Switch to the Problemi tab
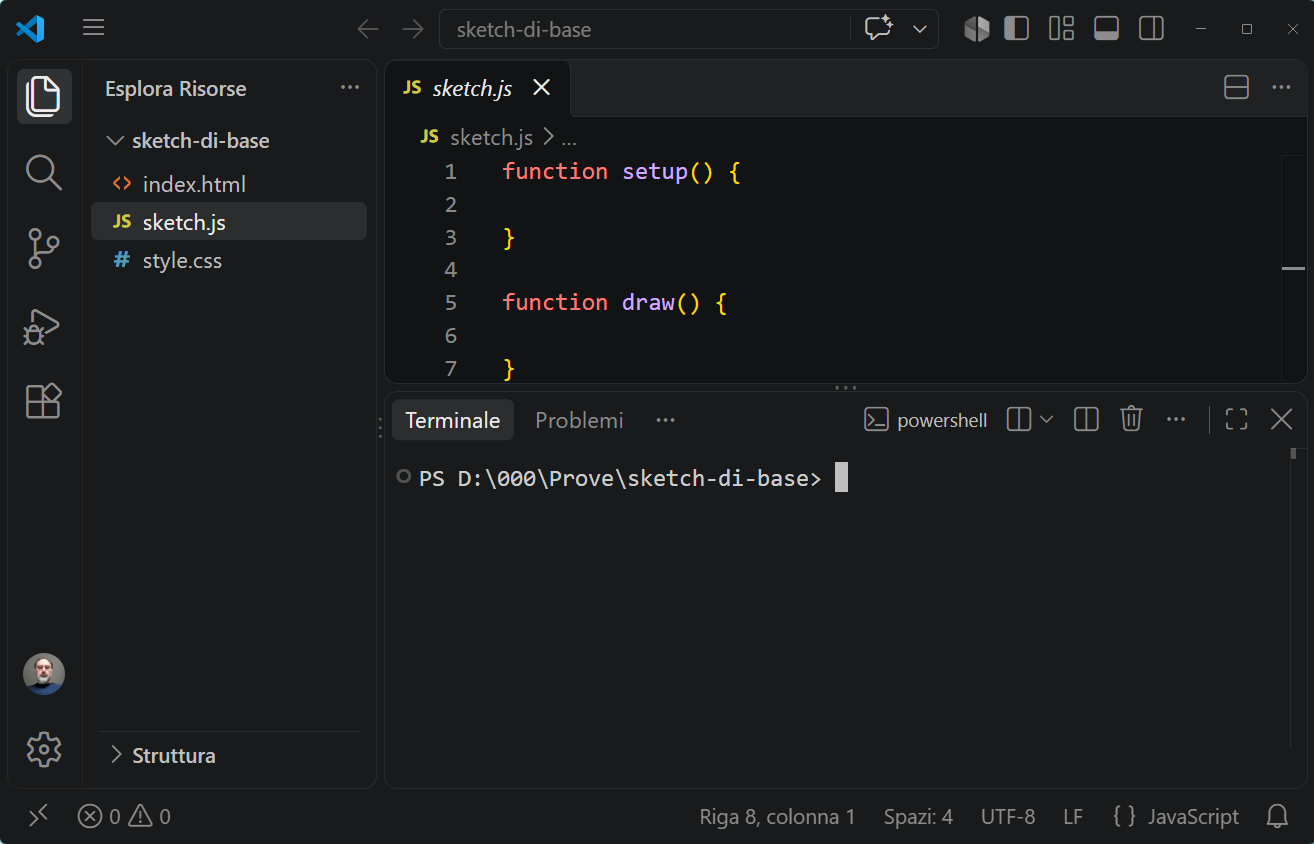The image size is (1314, 844). click(579, 420)
